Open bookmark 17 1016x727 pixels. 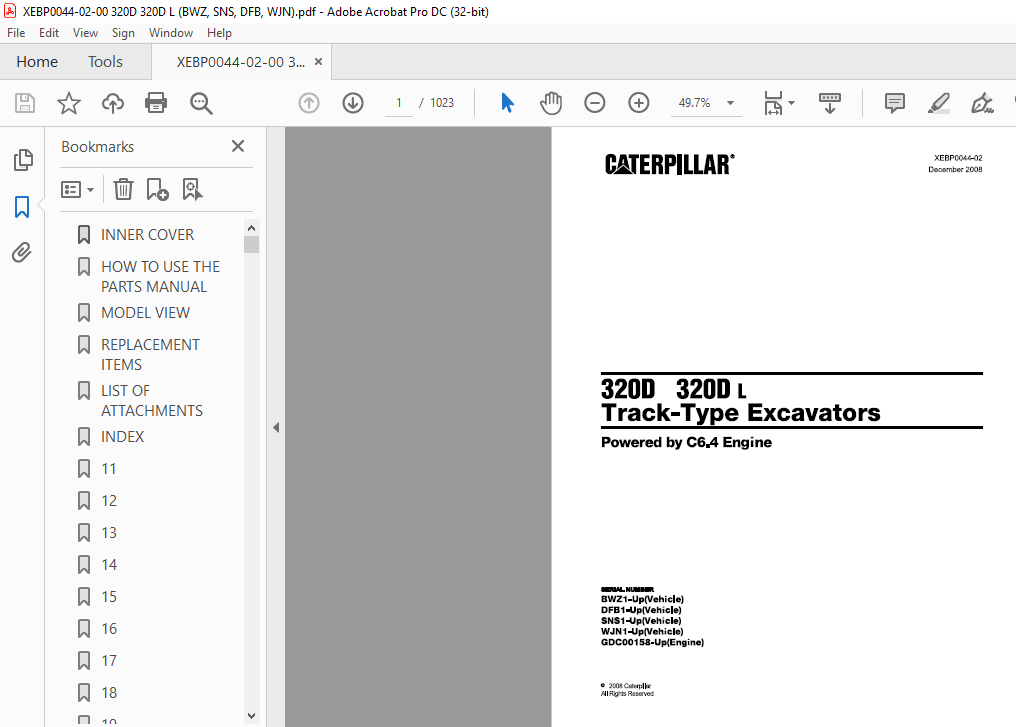point(109,661)
